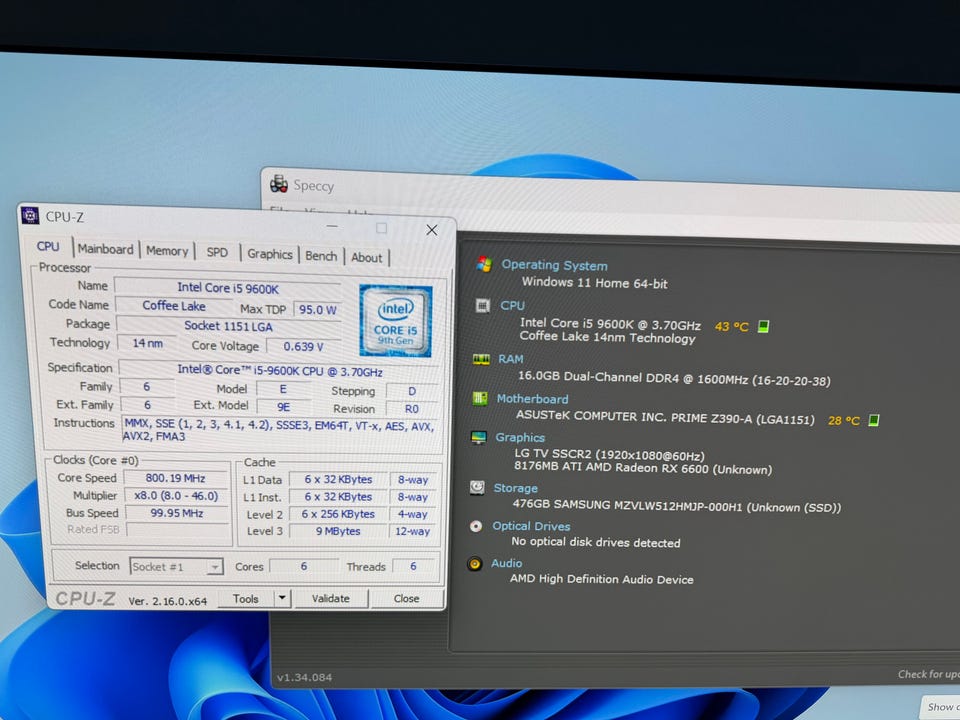Open the SPD tab in CPU-Z
Image resolution: width=960 pixels, height=720 pixels.
[217, 252]
